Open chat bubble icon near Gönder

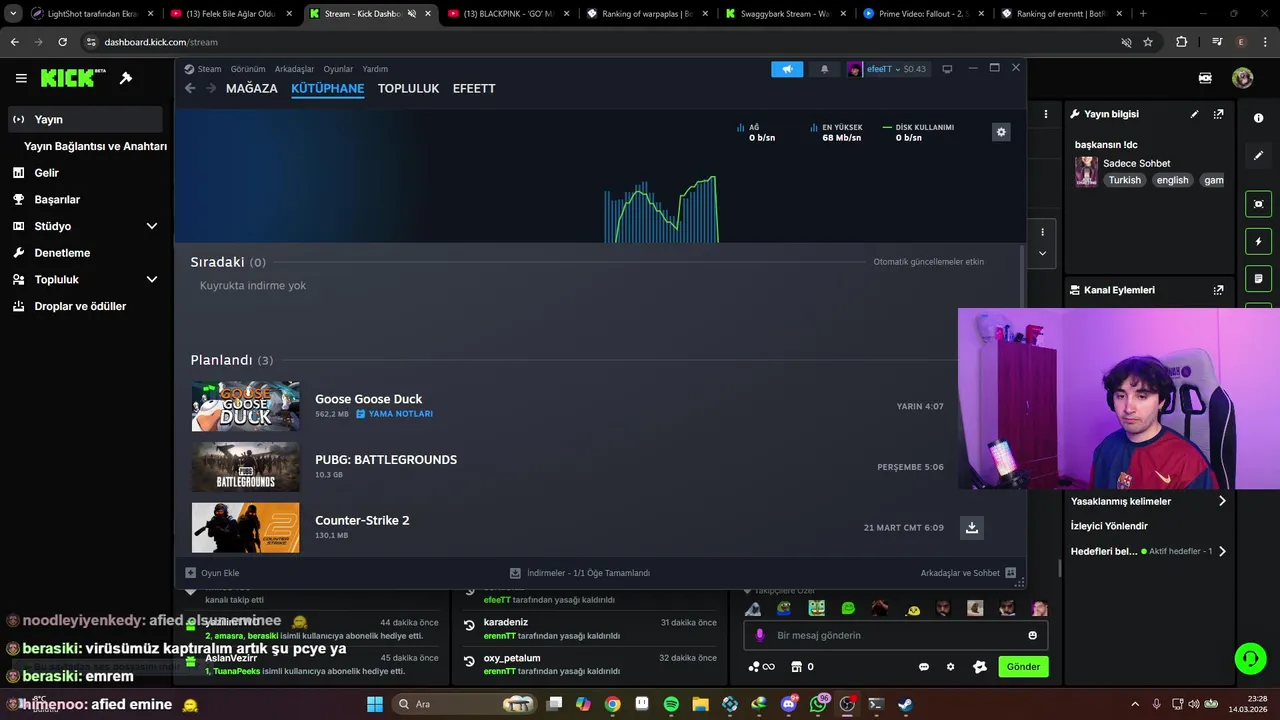[923, 667]
